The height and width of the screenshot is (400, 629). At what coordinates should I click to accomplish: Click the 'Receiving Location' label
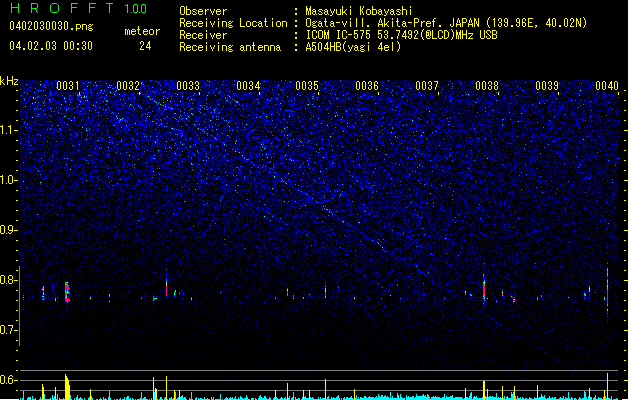(233, 23)
